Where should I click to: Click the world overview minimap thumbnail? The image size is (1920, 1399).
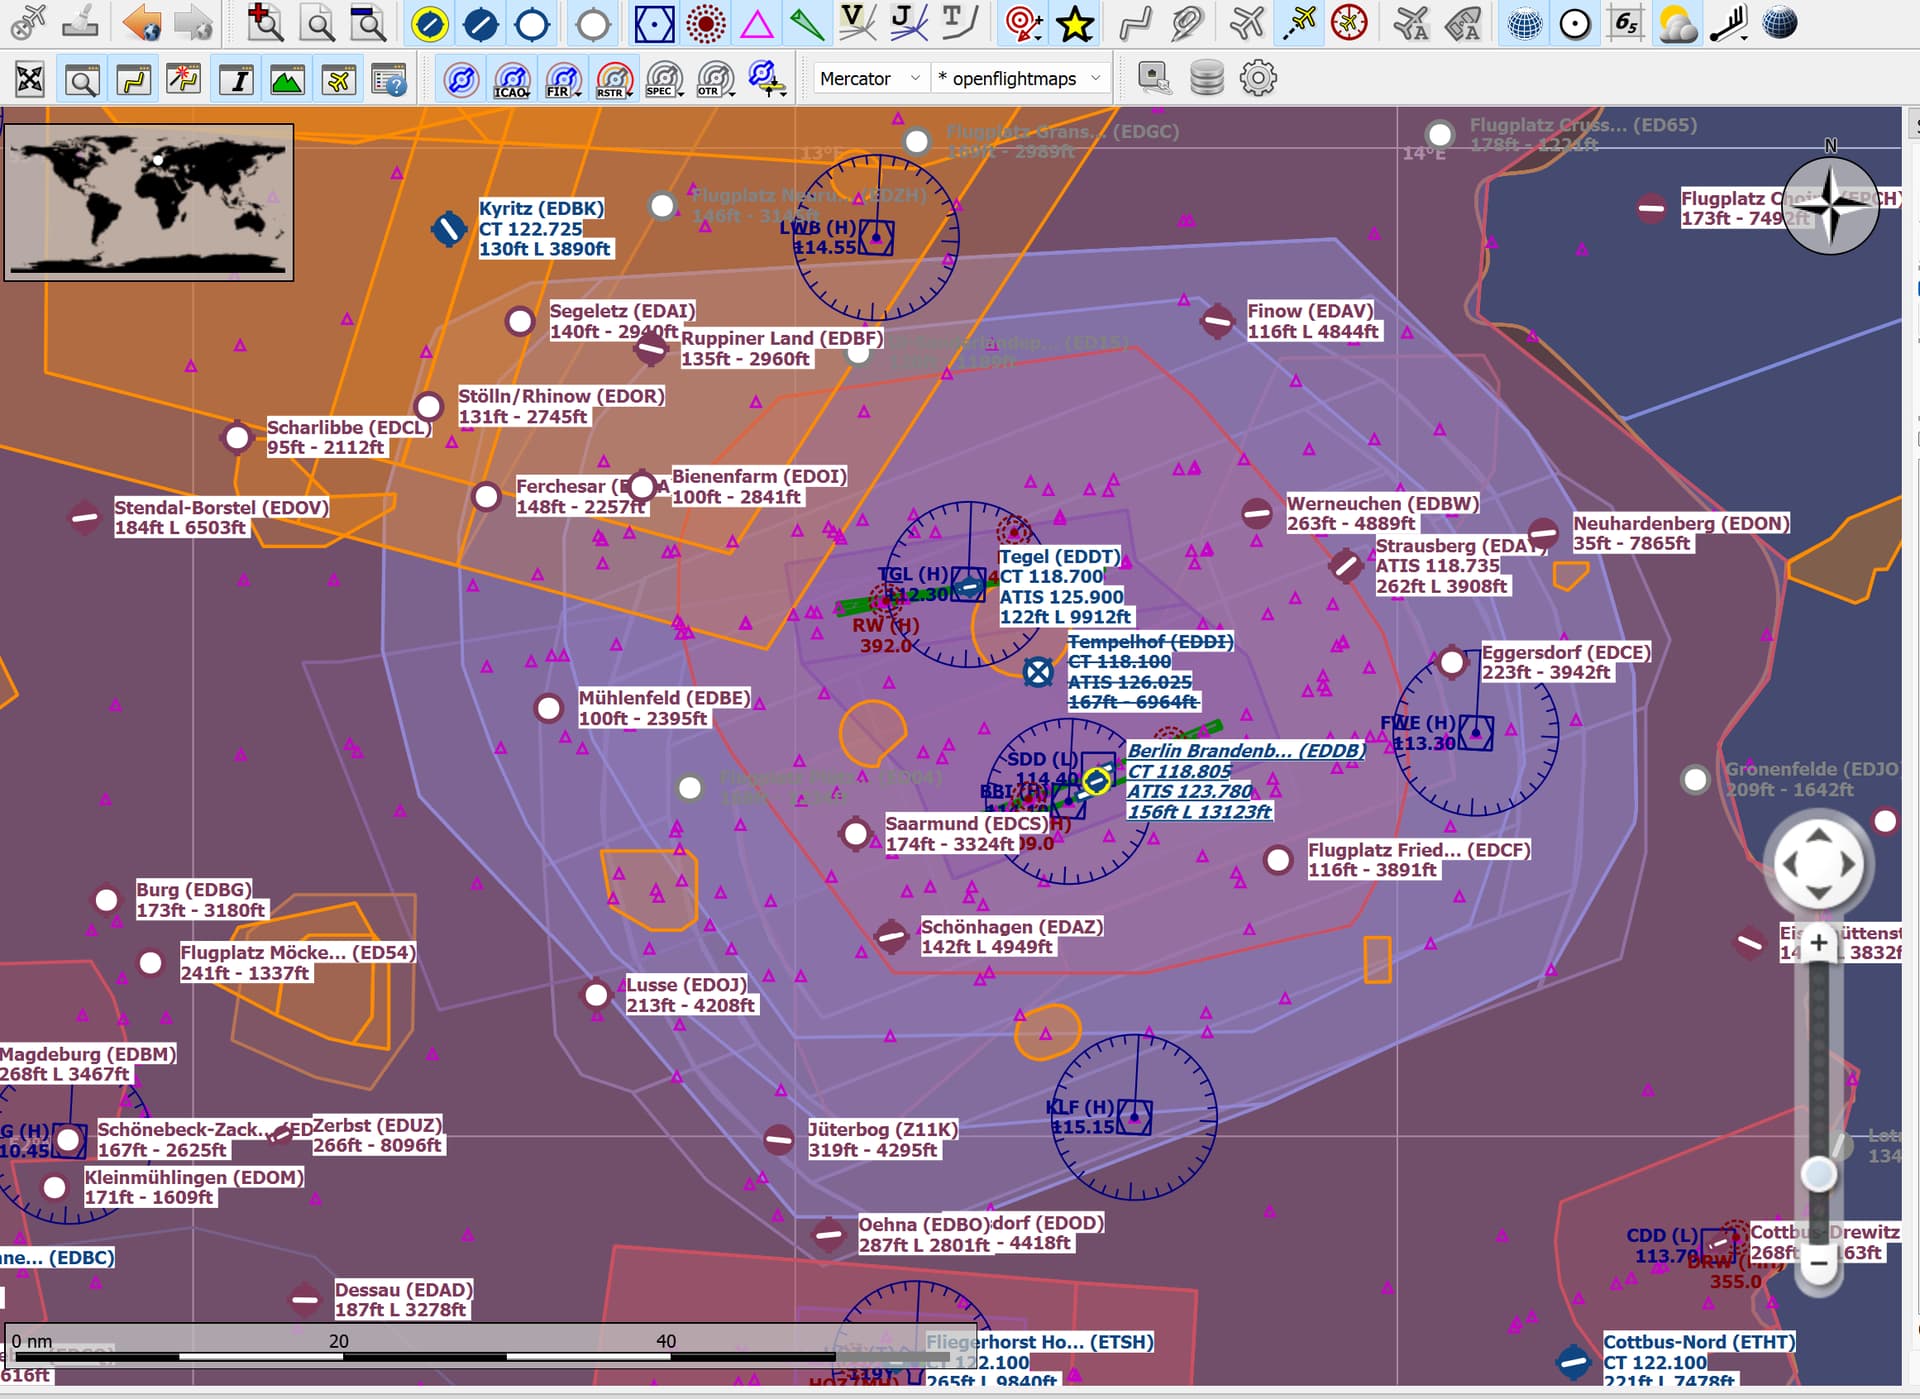click(x=149, y=202)
